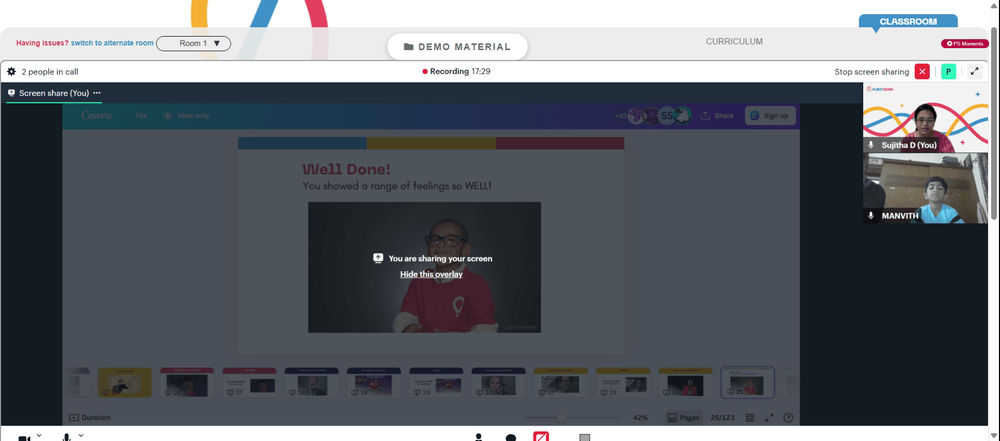Click the View only eye indicator

(186, 116)
